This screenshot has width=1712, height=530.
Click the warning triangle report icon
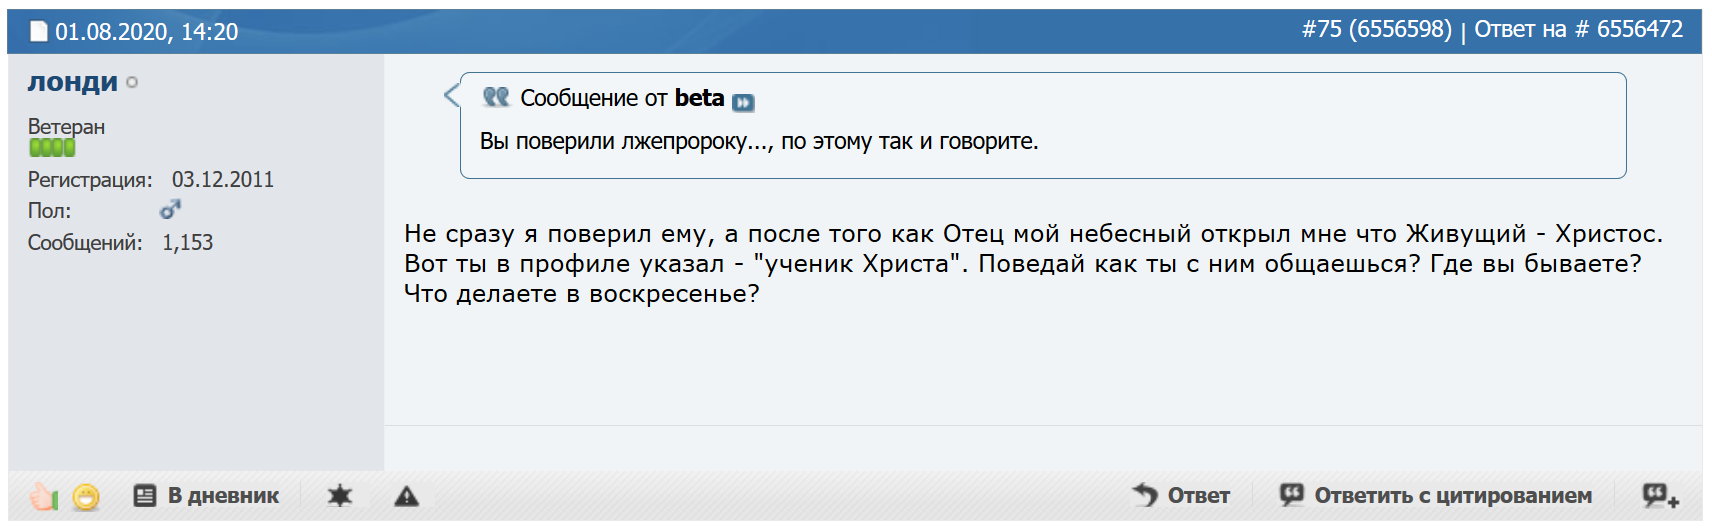click(x=406, y=495)
